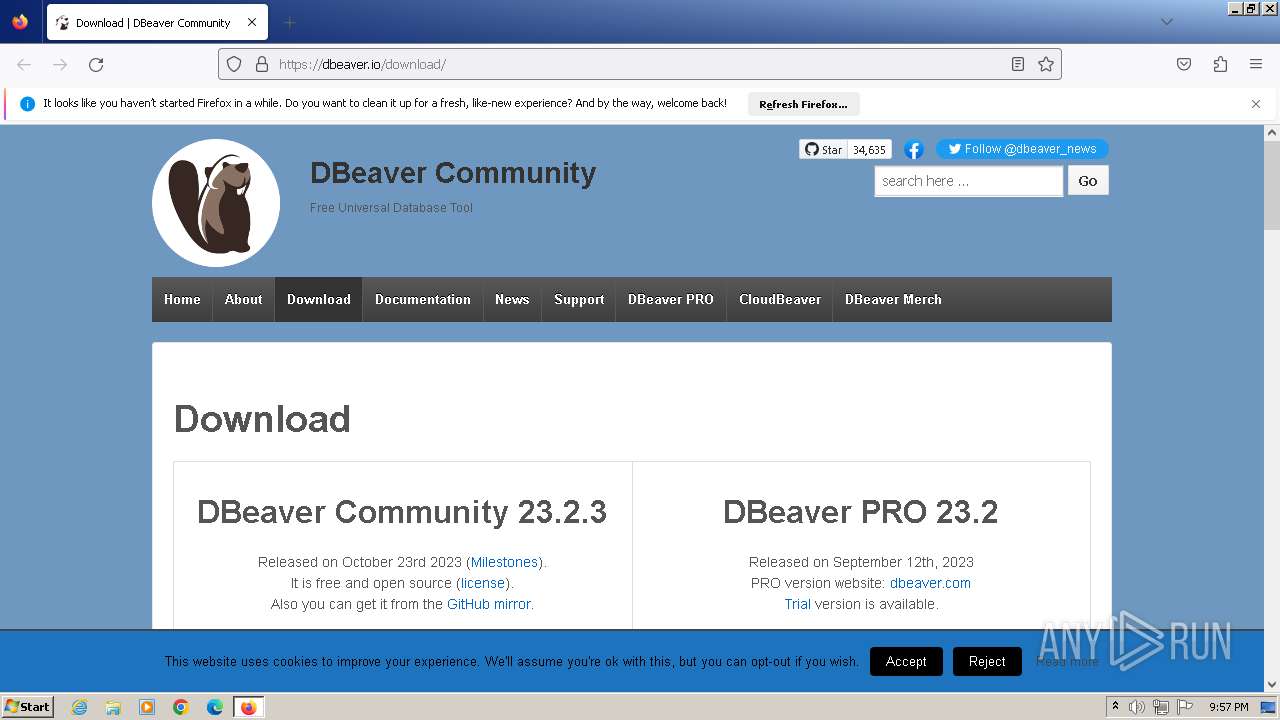Open the Trial version link
Image resolution: width=1280 pixels, height=720 pixels.
pyautogui.click(x=797, y=604)
